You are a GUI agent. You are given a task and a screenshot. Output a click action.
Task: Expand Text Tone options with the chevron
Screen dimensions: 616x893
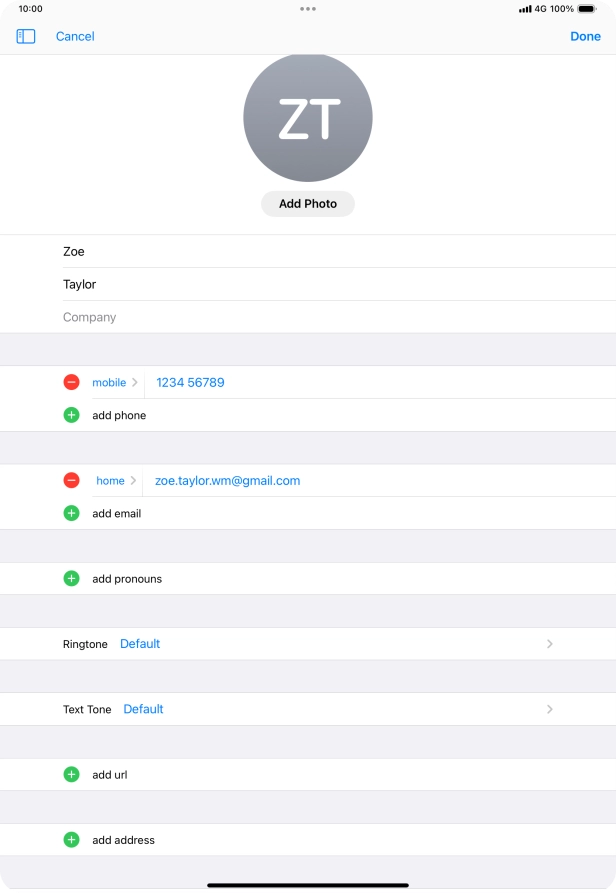coord(549,709)
